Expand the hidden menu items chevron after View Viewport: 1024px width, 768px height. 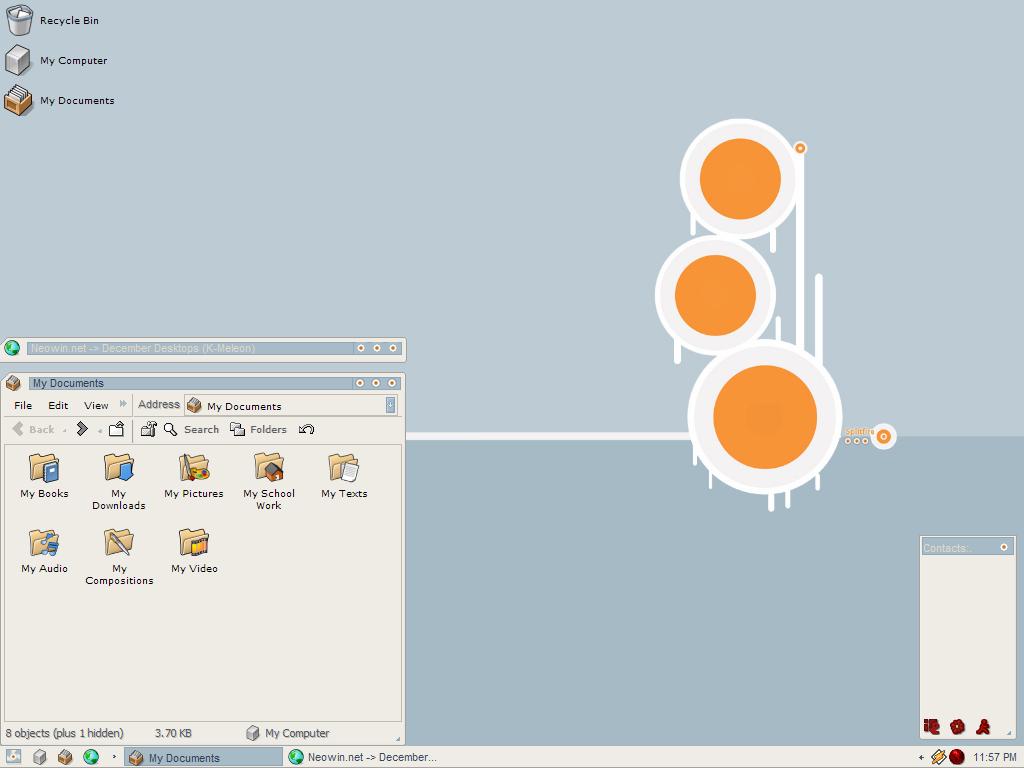pyautogui.click(x=123, y=405)
